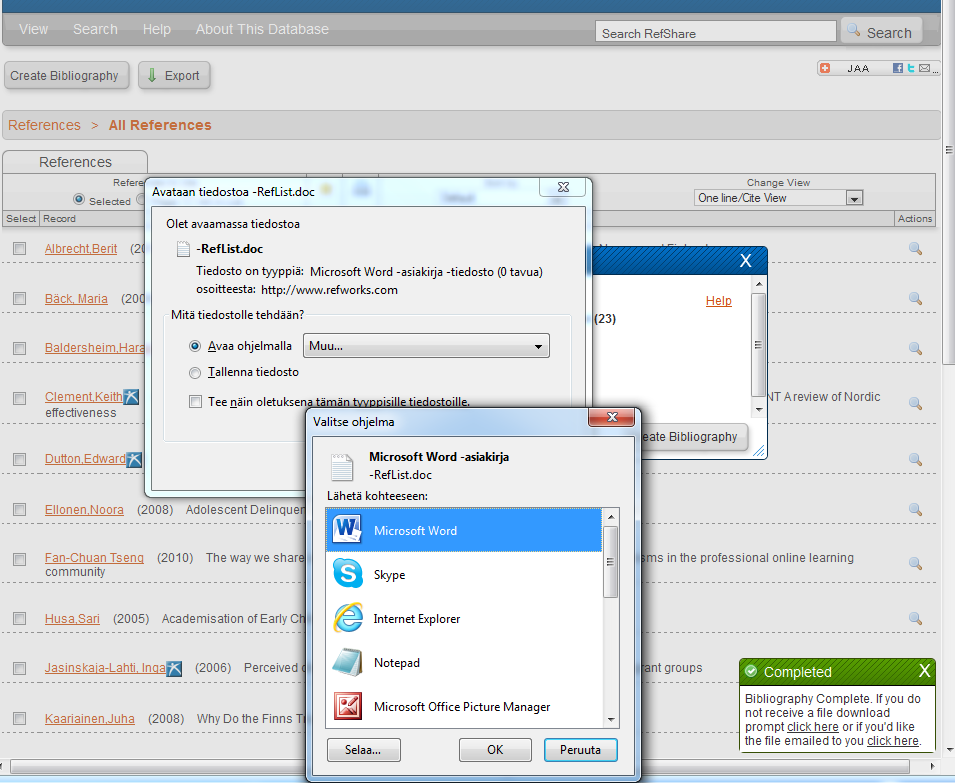
Task: Open the Help link in bibliography popup
Action: 719,301
